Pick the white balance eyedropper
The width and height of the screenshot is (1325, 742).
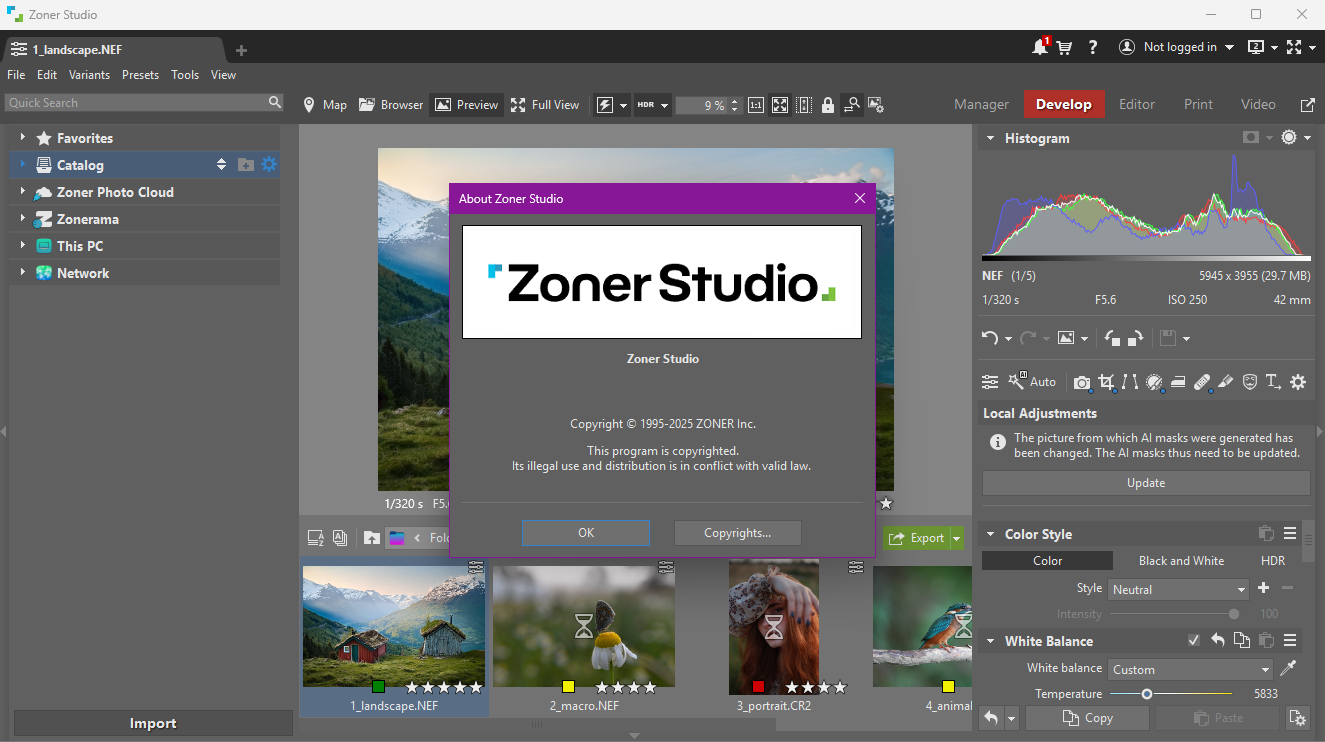(1290, 669)
